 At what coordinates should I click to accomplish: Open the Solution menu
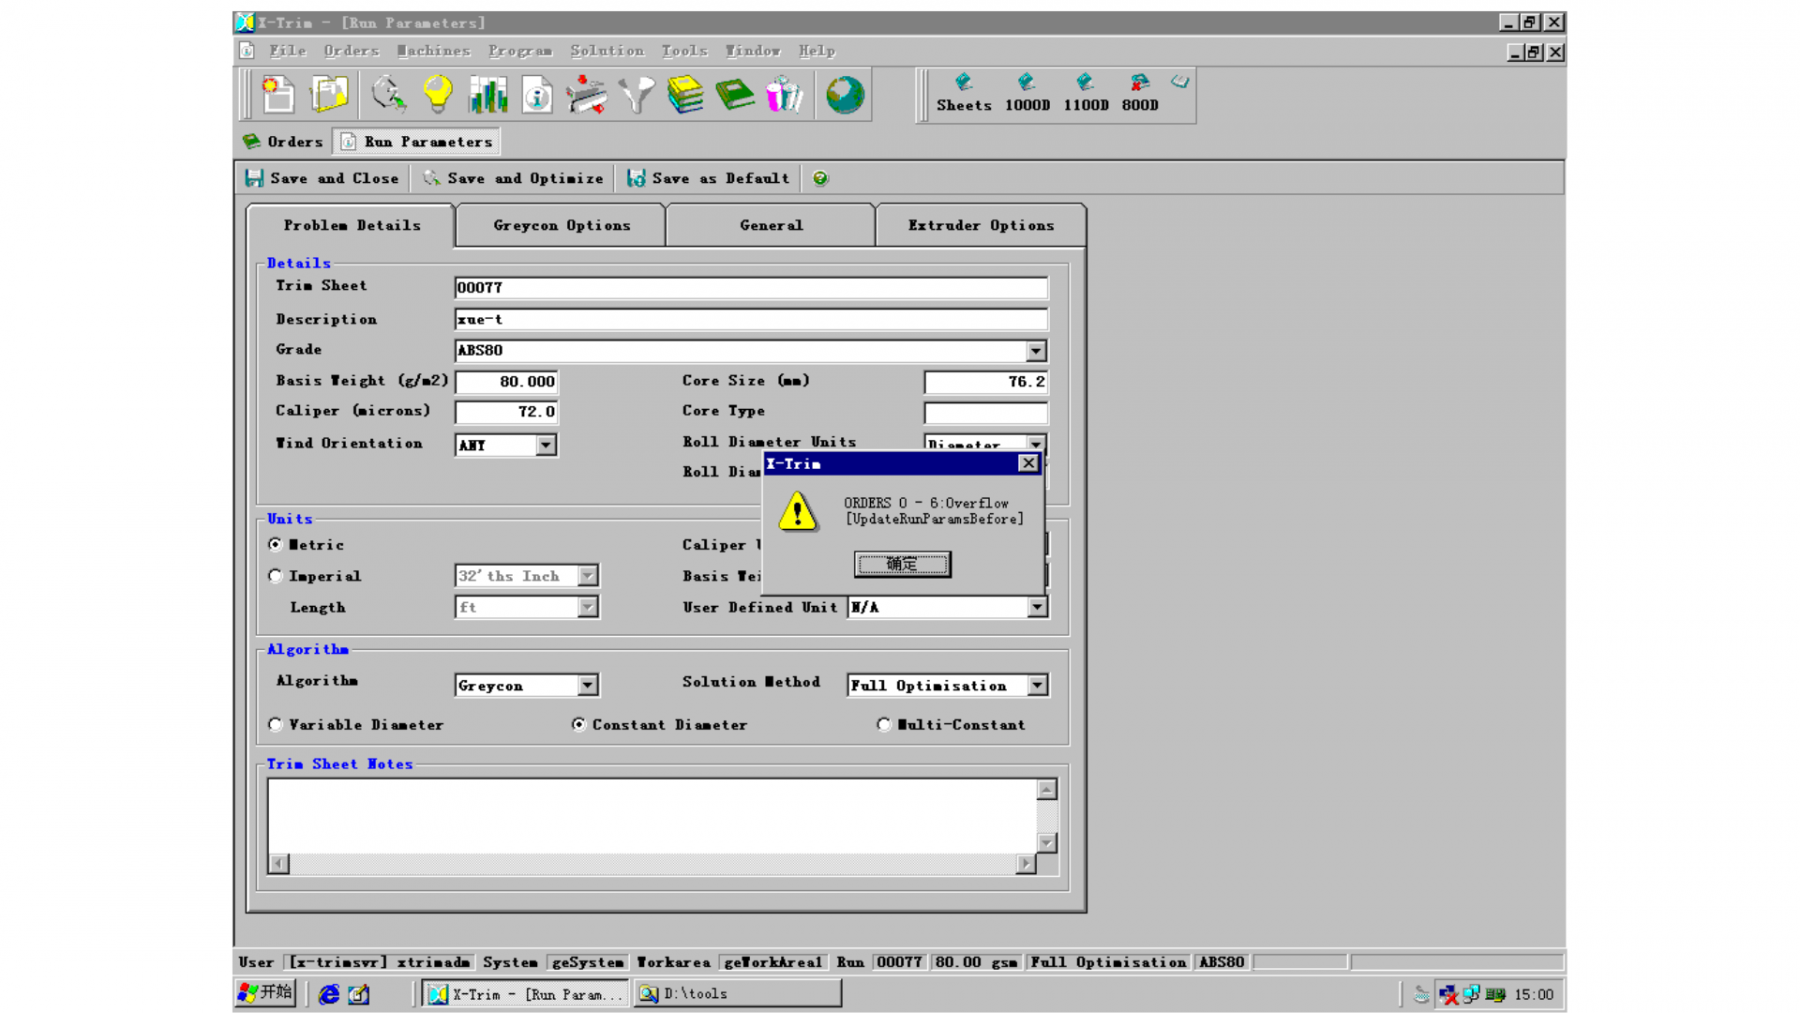[x=606, y=51]
